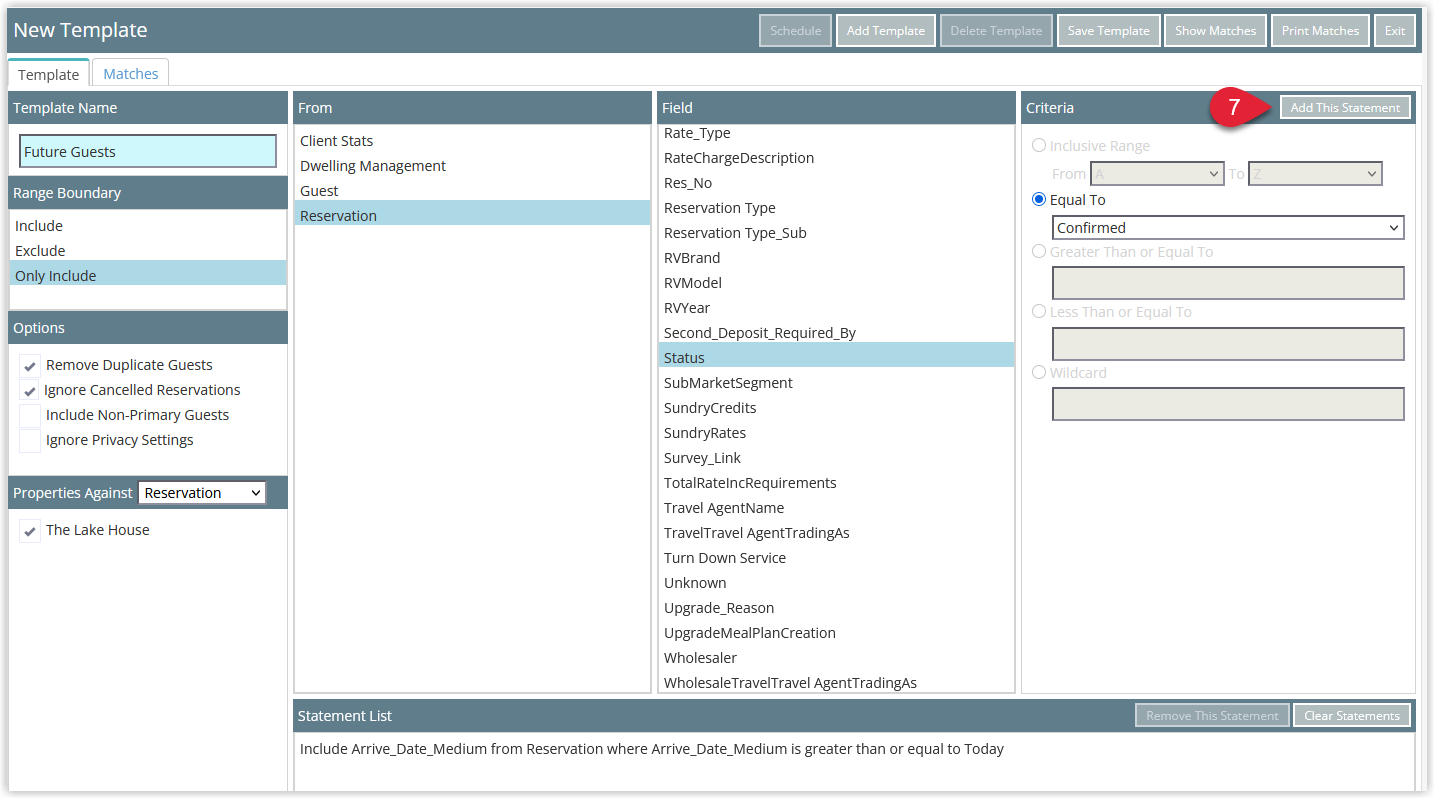Select RVModel field

(836, 283)
